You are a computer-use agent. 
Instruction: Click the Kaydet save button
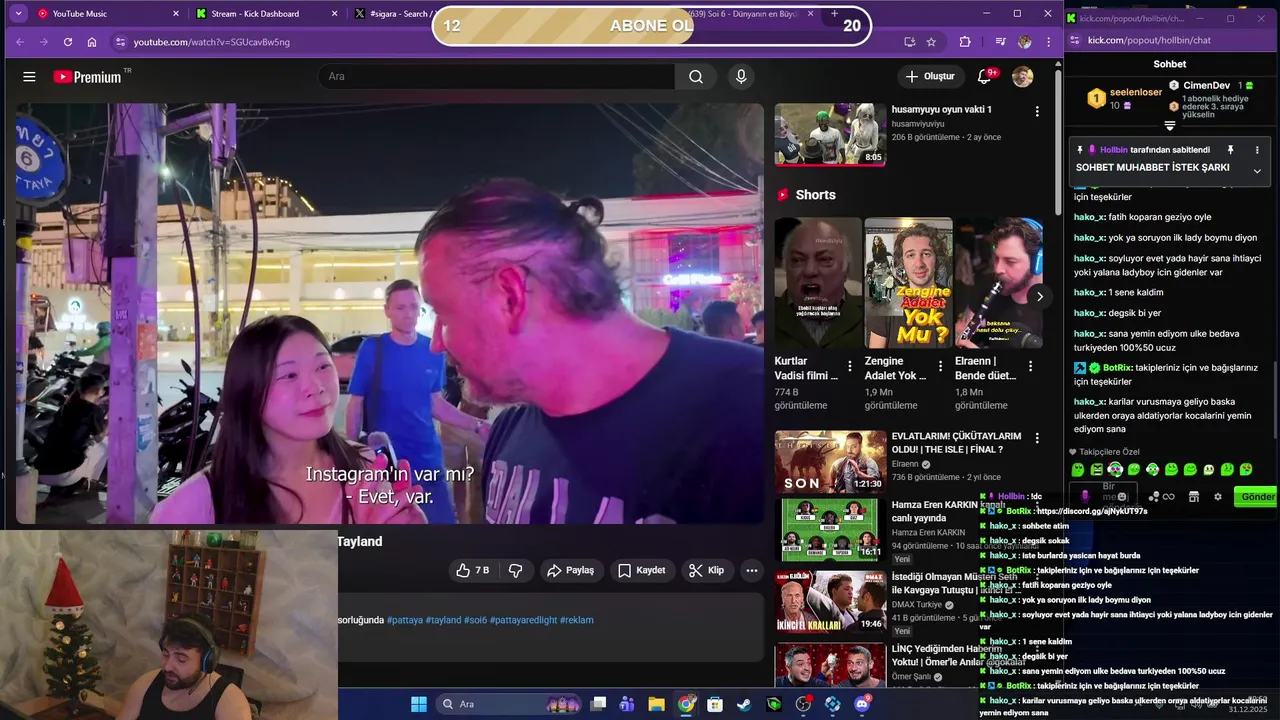pos(641,570)
